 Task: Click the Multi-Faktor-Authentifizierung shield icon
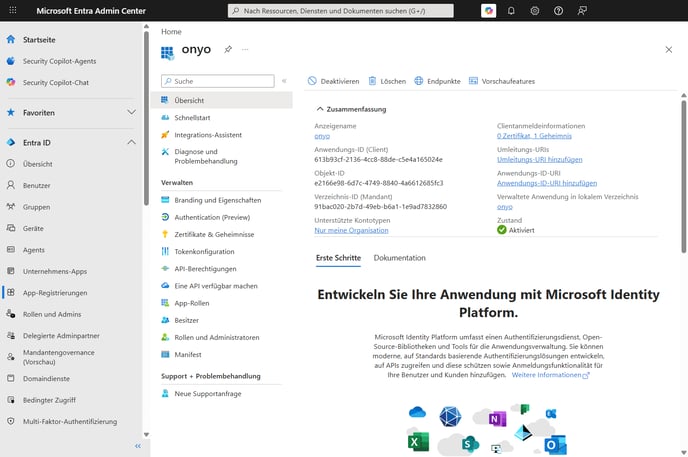click(11, 421)
